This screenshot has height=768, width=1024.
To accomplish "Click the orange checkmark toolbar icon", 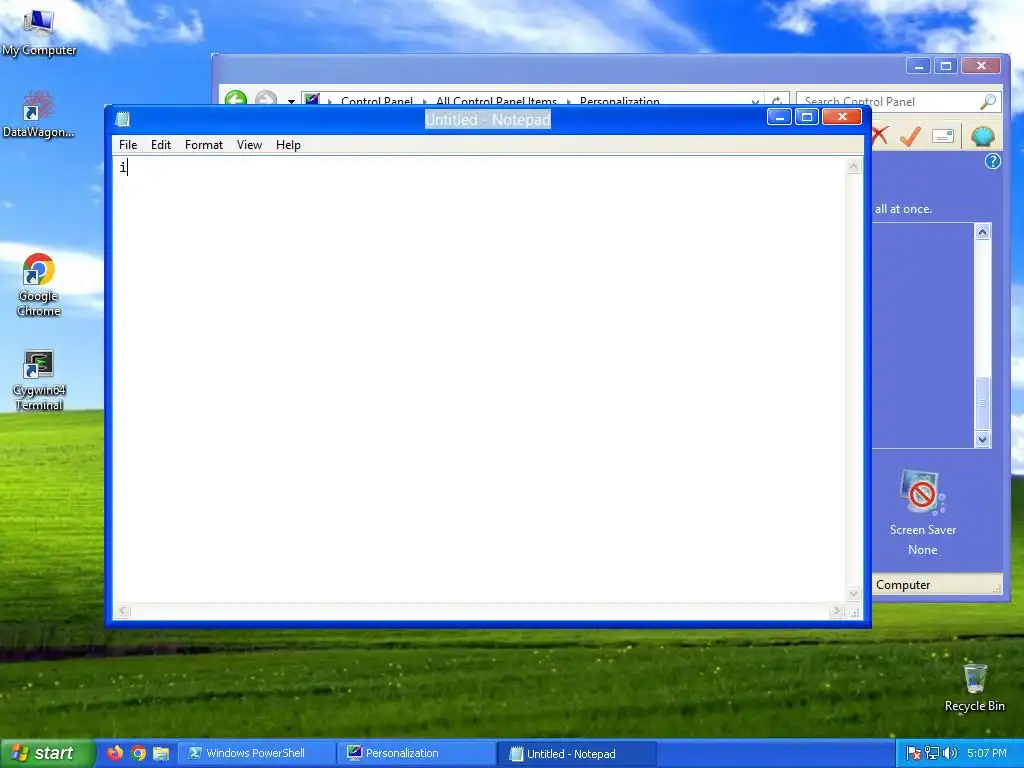I will click(x=910, y=136).
